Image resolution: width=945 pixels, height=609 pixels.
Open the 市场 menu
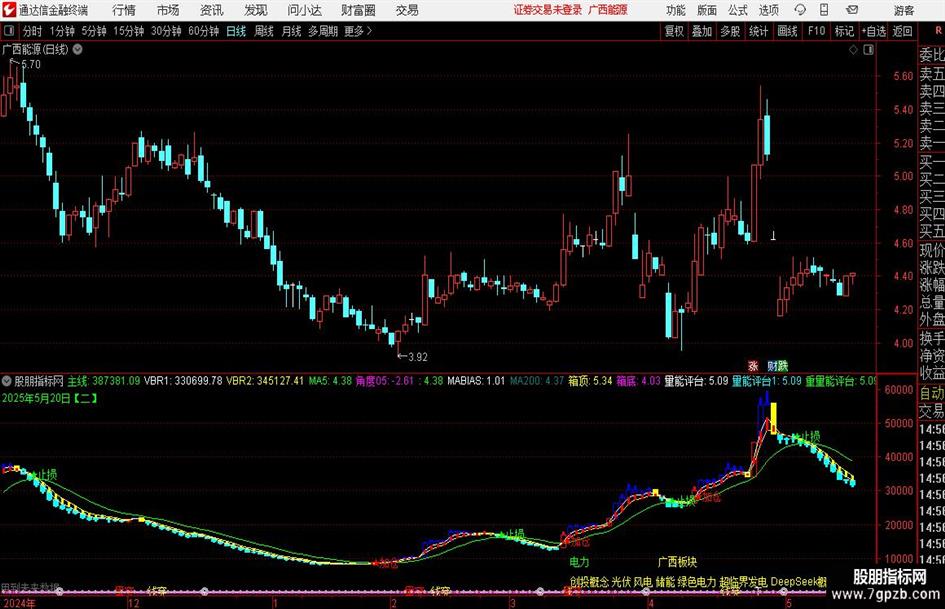click(x=168, y=10)
